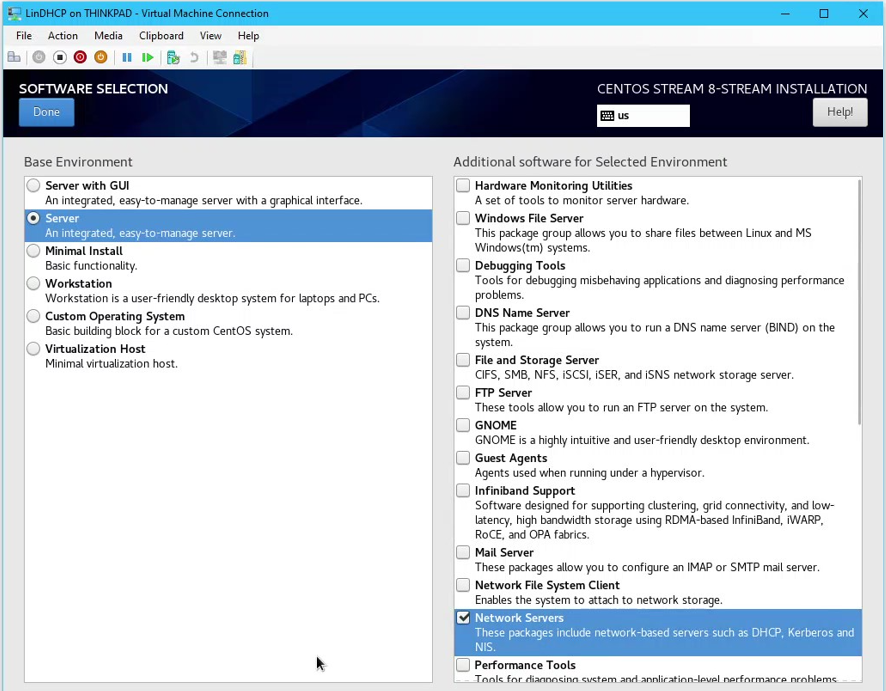Check Windows File Server
886x691 pixels.
click(x=463, y=218)
